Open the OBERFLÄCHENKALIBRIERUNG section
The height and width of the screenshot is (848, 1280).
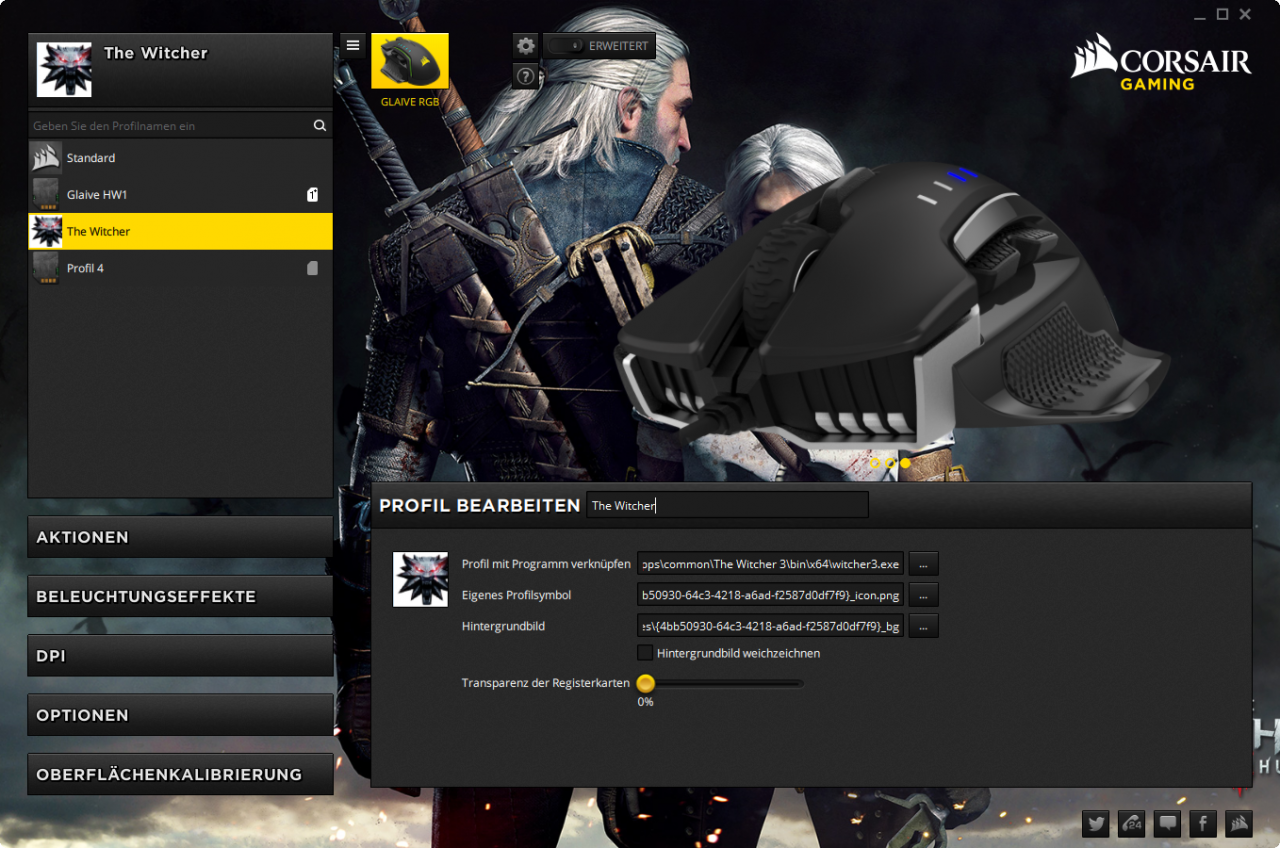180,774
